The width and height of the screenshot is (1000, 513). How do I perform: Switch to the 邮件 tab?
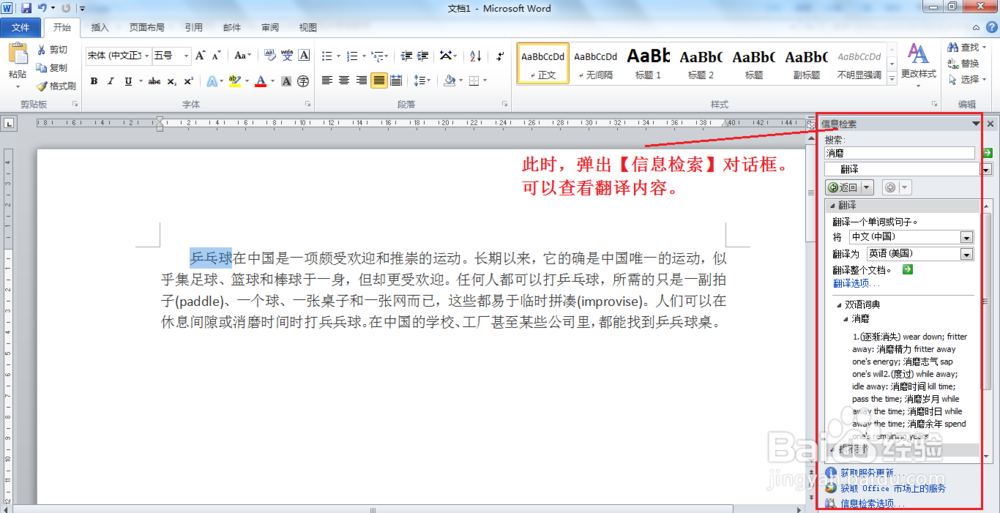232,27
